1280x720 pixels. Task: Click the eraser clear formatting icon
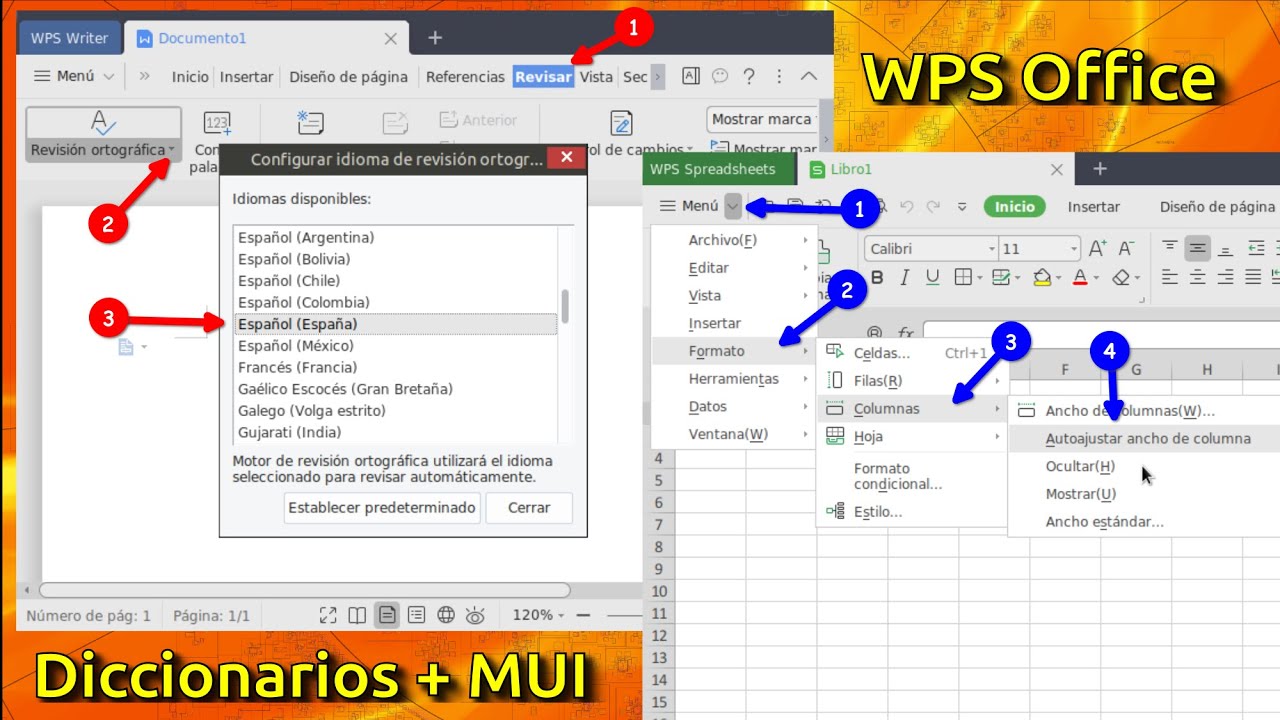coord(1121,277)
